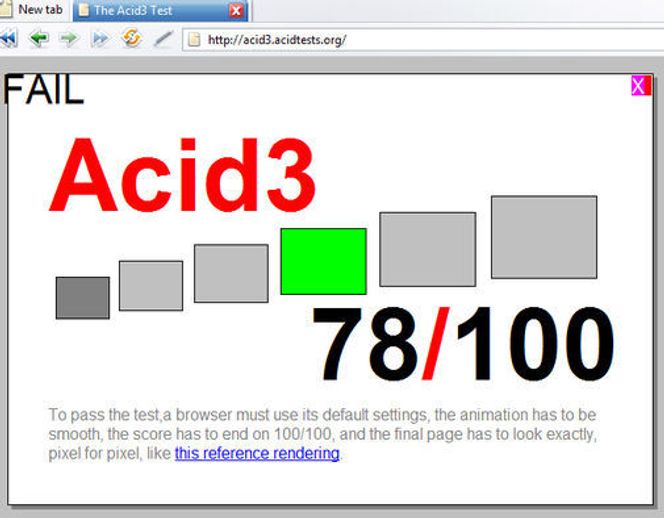This screenshot has width=664, height=518.
Task: Click the address bar URL field
Action: [x=423, y=40]
